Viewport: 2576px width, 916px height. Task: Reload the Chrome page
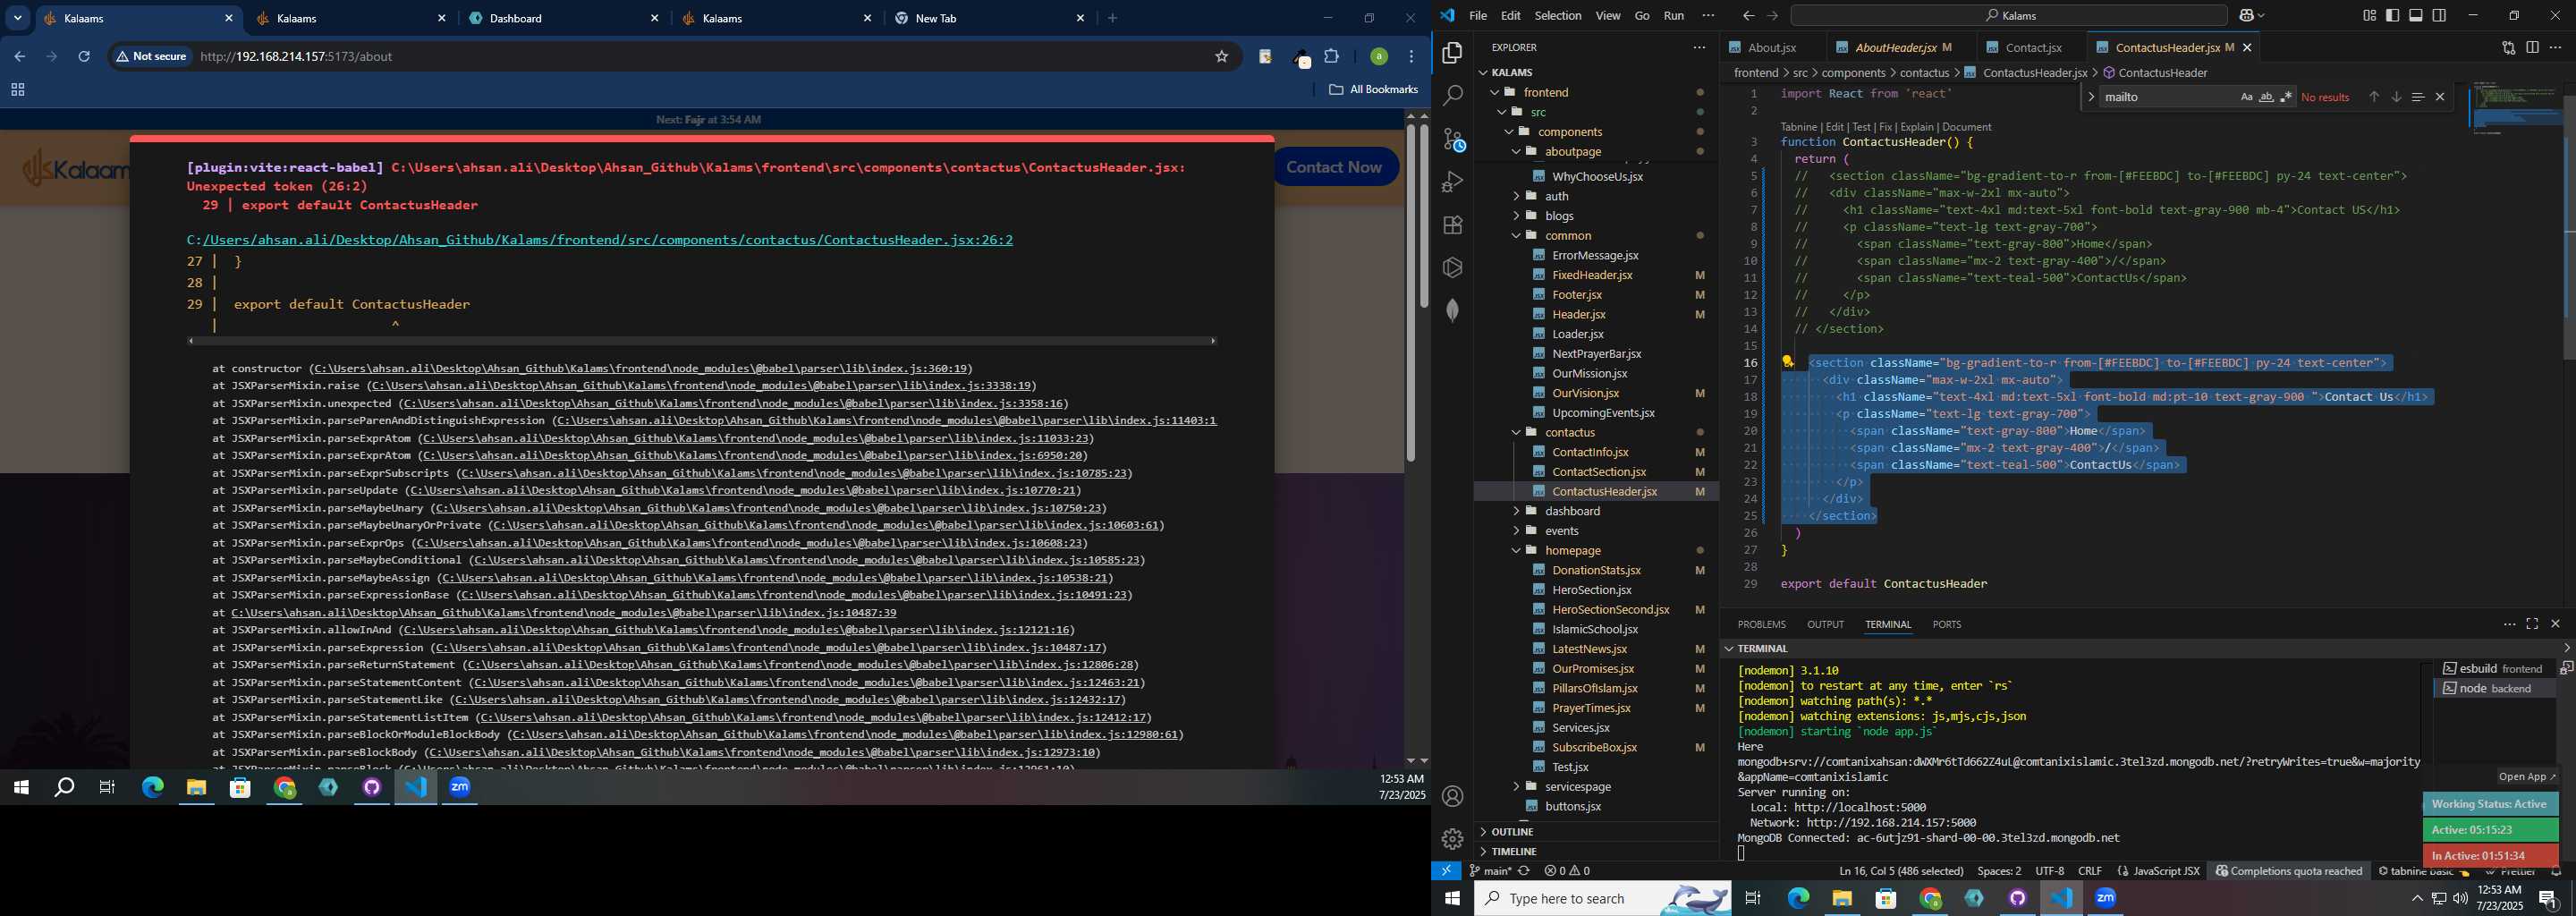coord(84,57)
